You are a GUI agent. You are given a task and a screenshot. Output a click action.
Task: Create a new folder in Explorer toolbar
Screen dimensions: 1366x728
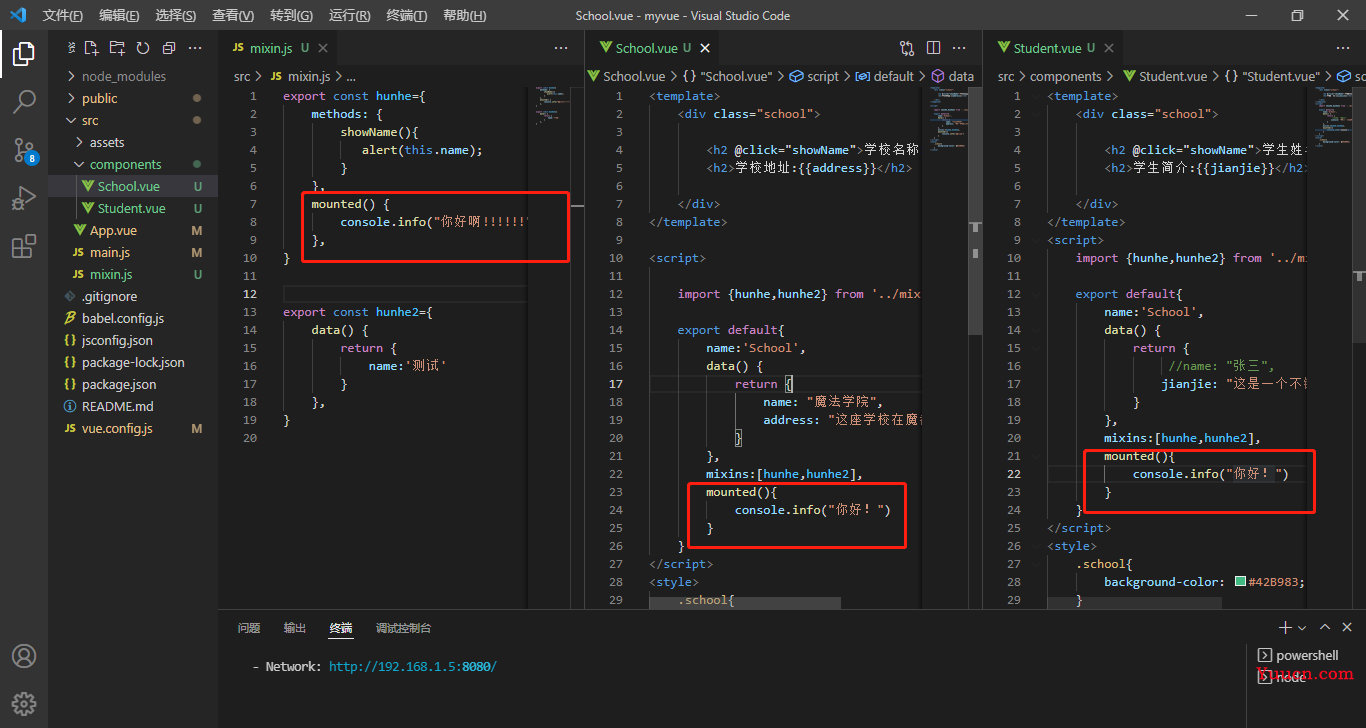coord(117,48)
